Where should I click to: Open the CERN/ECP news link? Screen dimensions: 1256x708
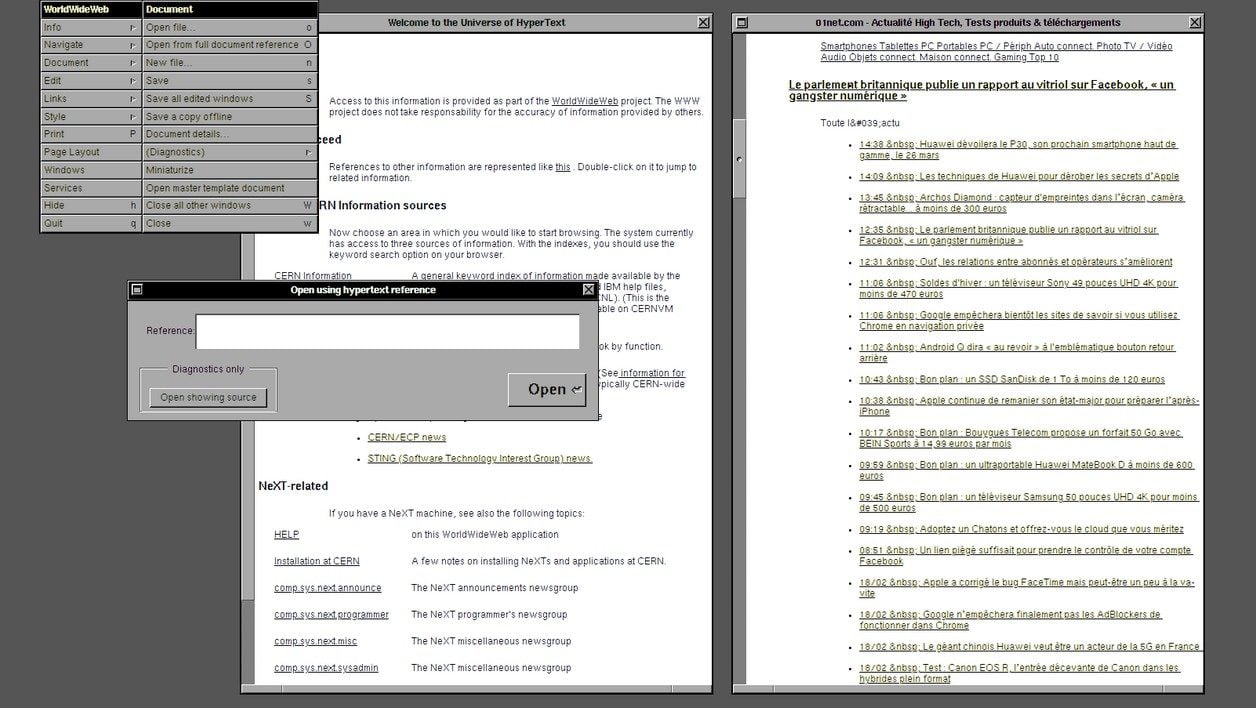pyautogui.click(x=407, y=437)
